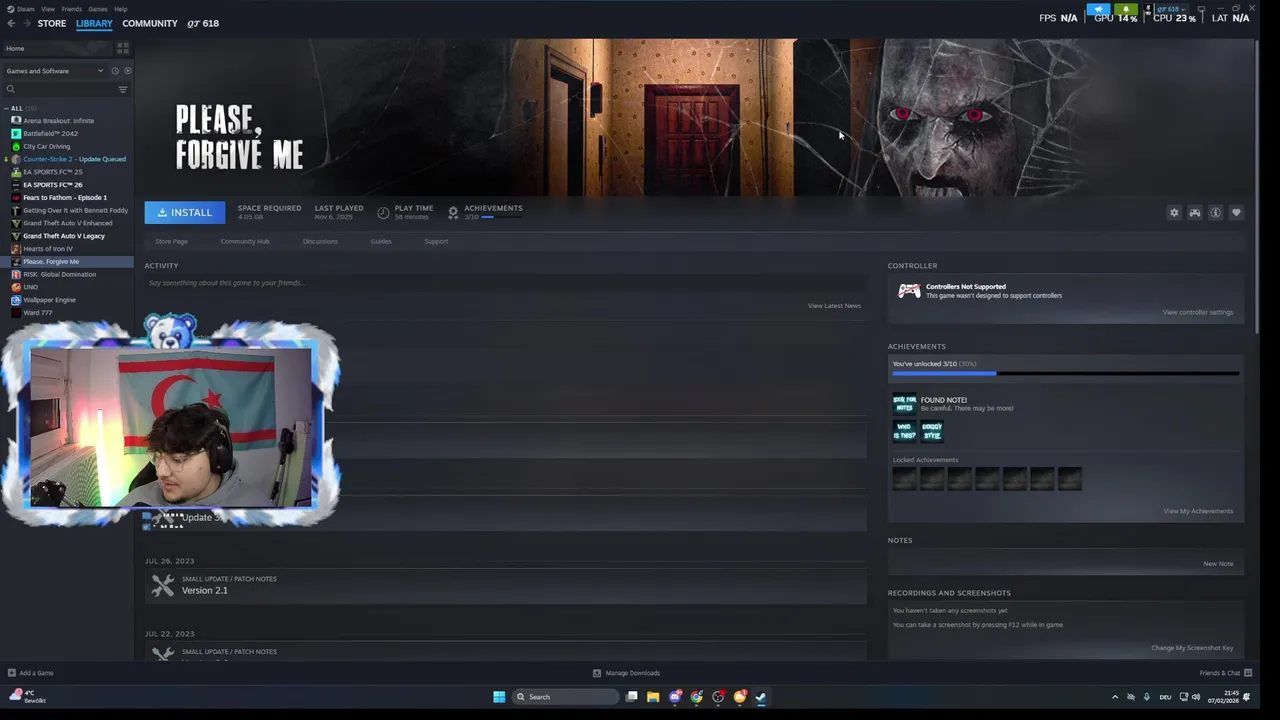Click the Friends & Chat icon
Viewport: 1280px width, 720px height.
1248,673
